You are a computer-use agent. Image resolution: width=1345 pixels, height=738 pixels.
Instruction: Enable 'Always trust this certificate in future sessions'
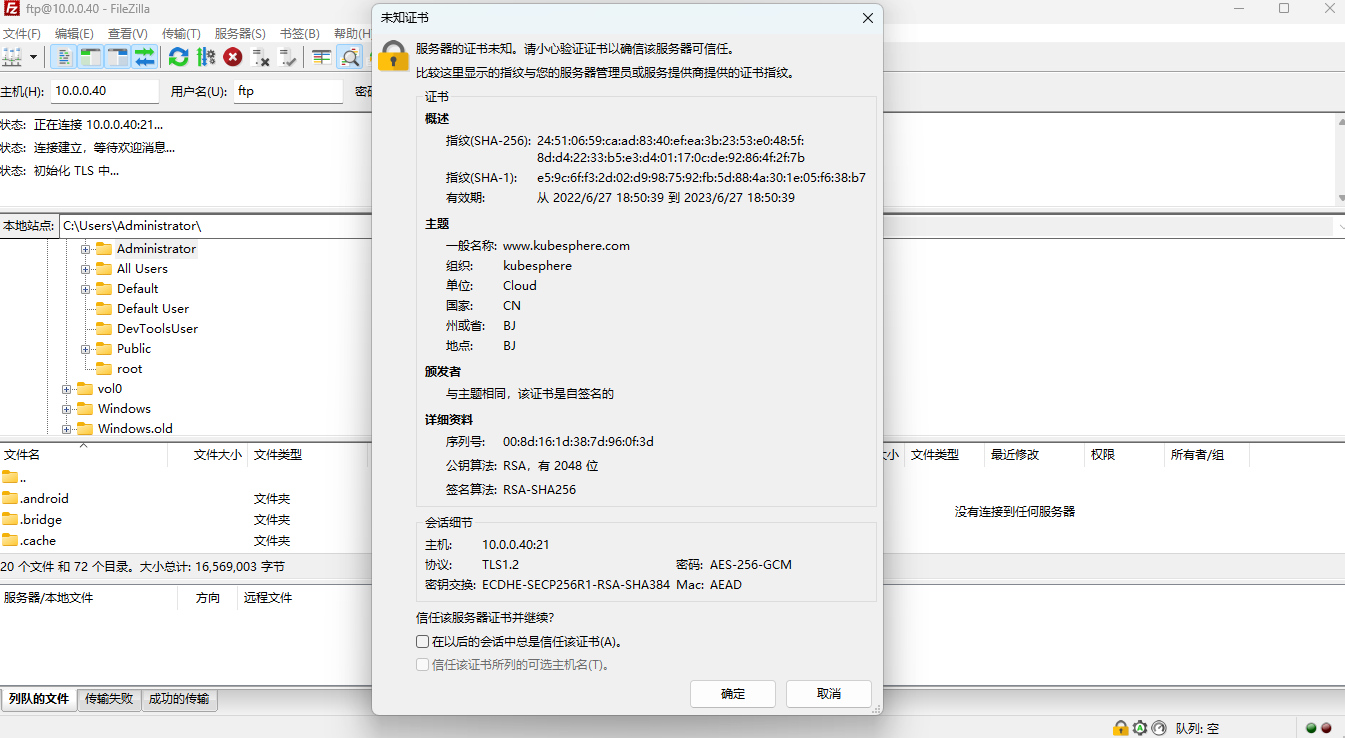click(x=422, y=642)
